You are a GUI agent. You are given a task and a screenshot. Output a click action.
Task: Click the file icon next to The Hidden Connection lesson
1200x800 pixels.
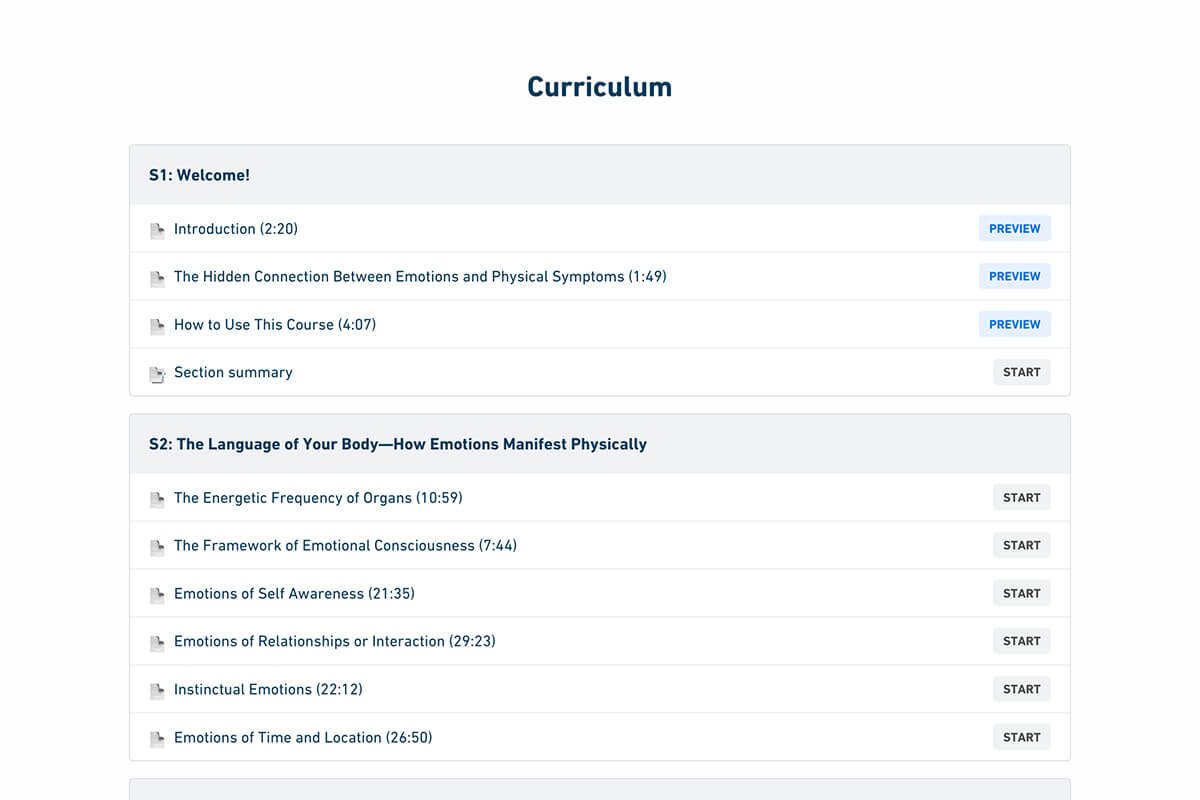[x=157, y=279]
